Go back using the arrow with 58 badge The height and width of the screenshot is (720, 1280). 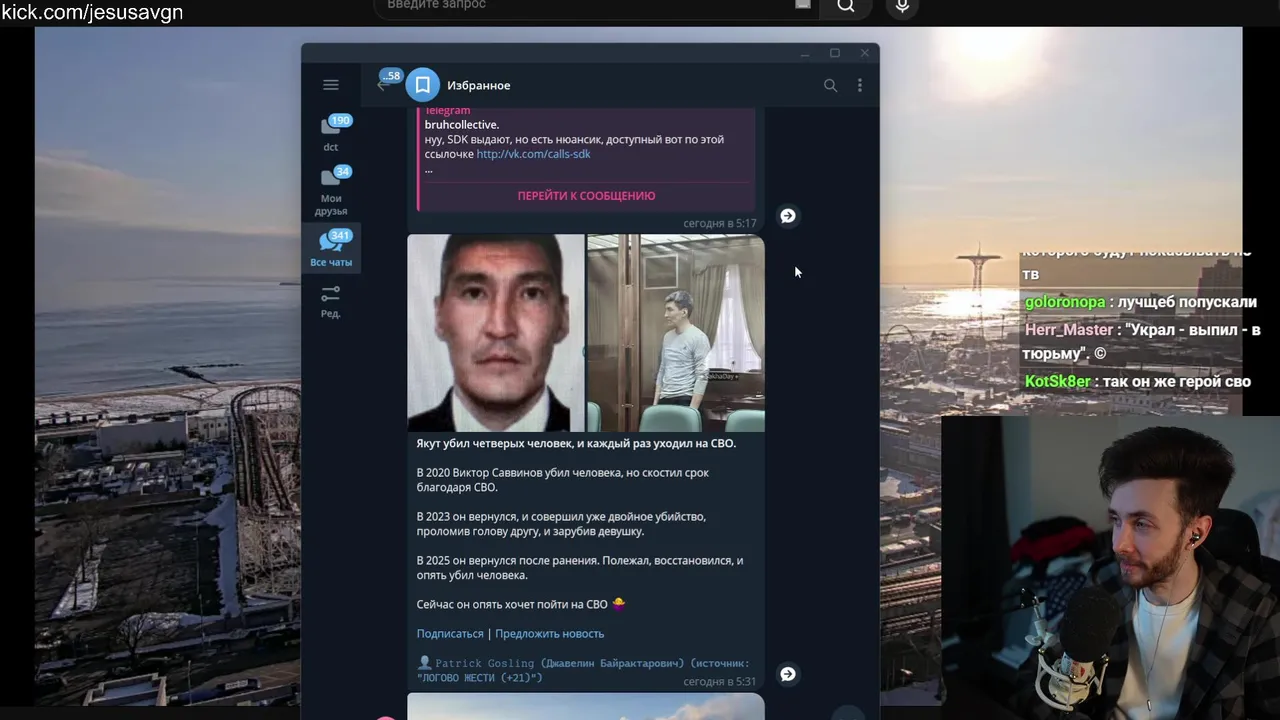tap(386, 84)
